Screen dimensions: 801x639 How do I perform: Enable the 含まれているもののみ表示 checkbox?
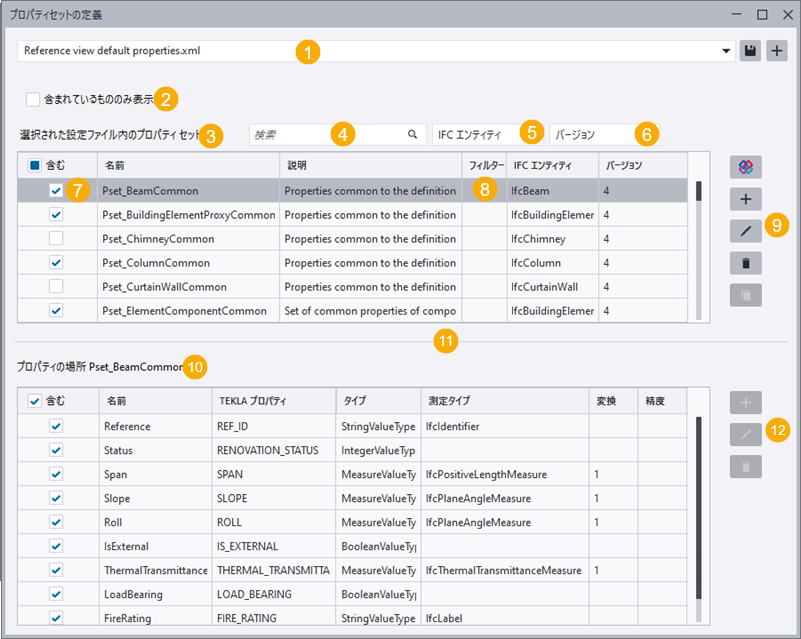34,99
